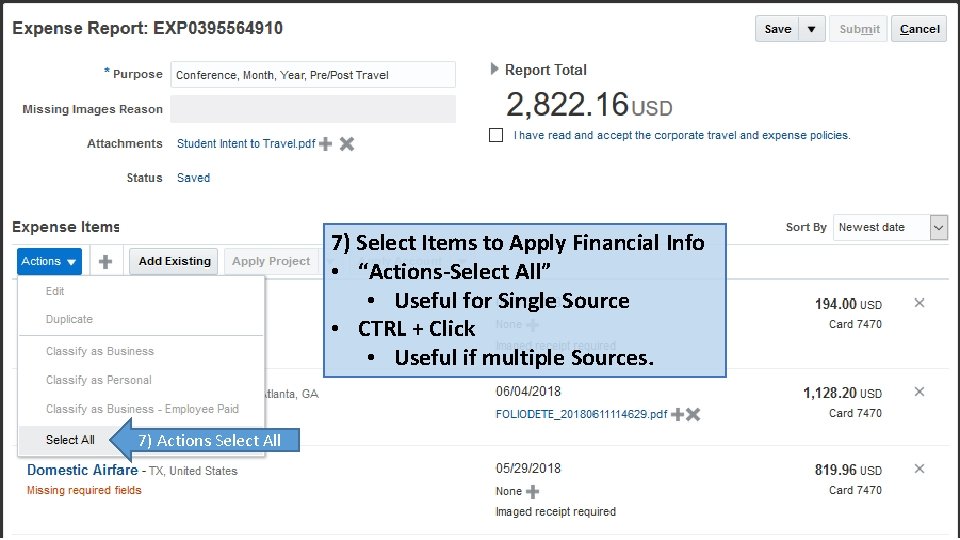This screenshot has height=540, width=960.
Task: Click the 194.00 USD amount
Action: (848, 304)
